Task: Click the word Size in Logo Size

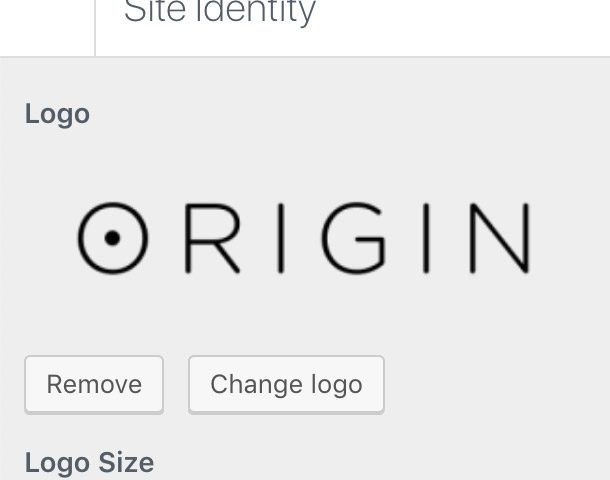Action: pos(126,462)
